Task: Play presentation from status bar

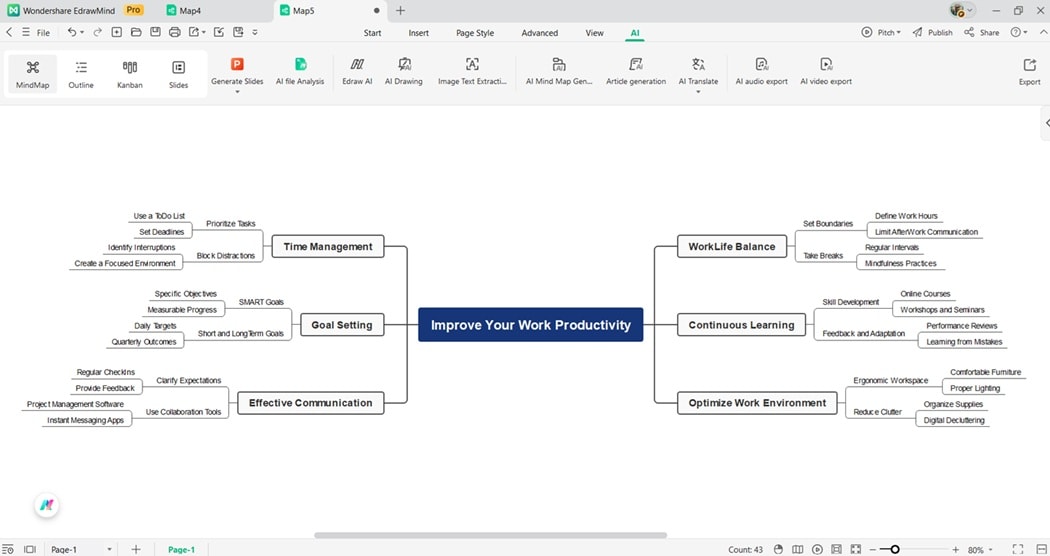Action: click(x=817, y=549)
